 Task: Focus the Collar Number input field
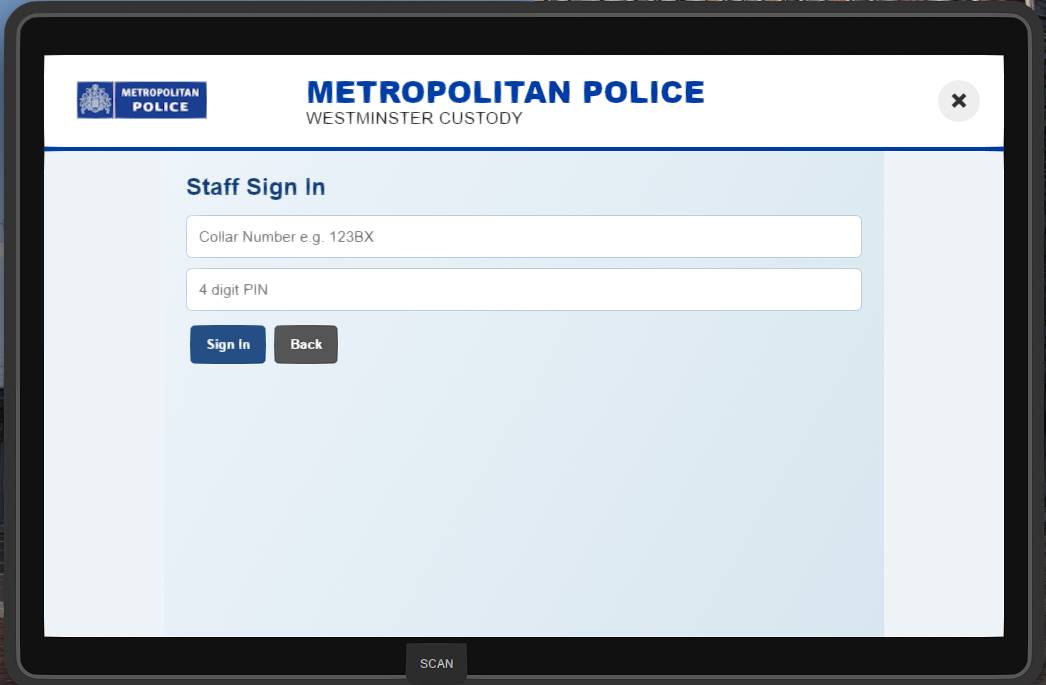coord(524,237)
